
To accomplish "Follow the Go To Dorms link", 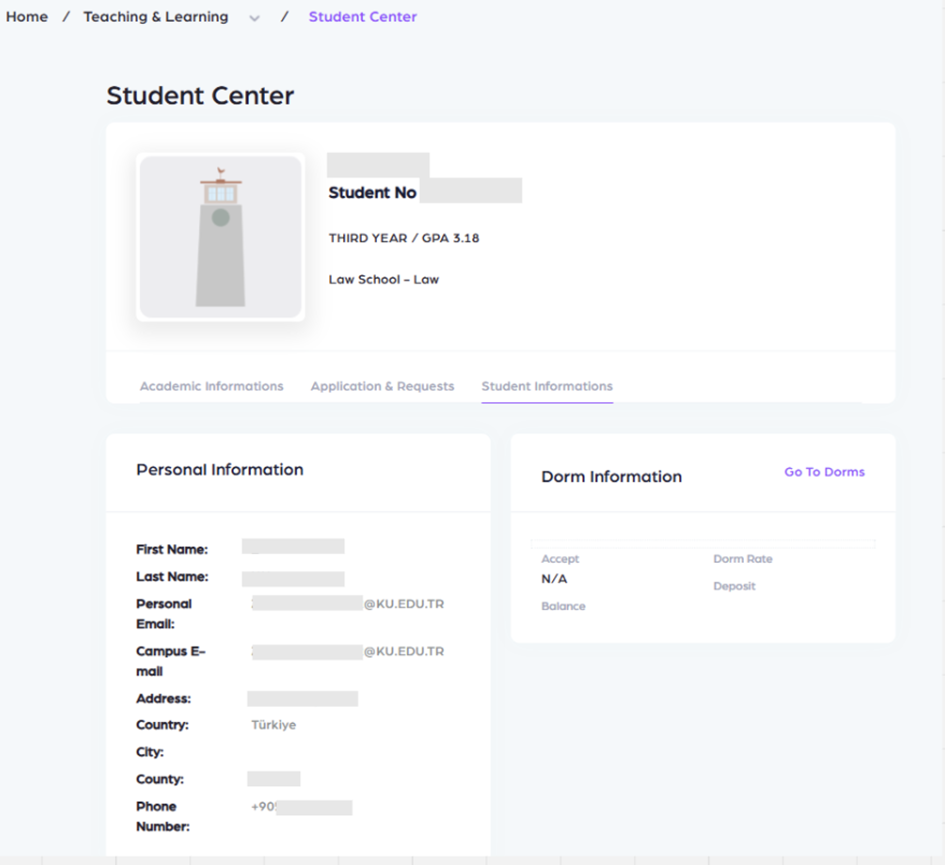I will pyautogui.click(x=824, y=472).
